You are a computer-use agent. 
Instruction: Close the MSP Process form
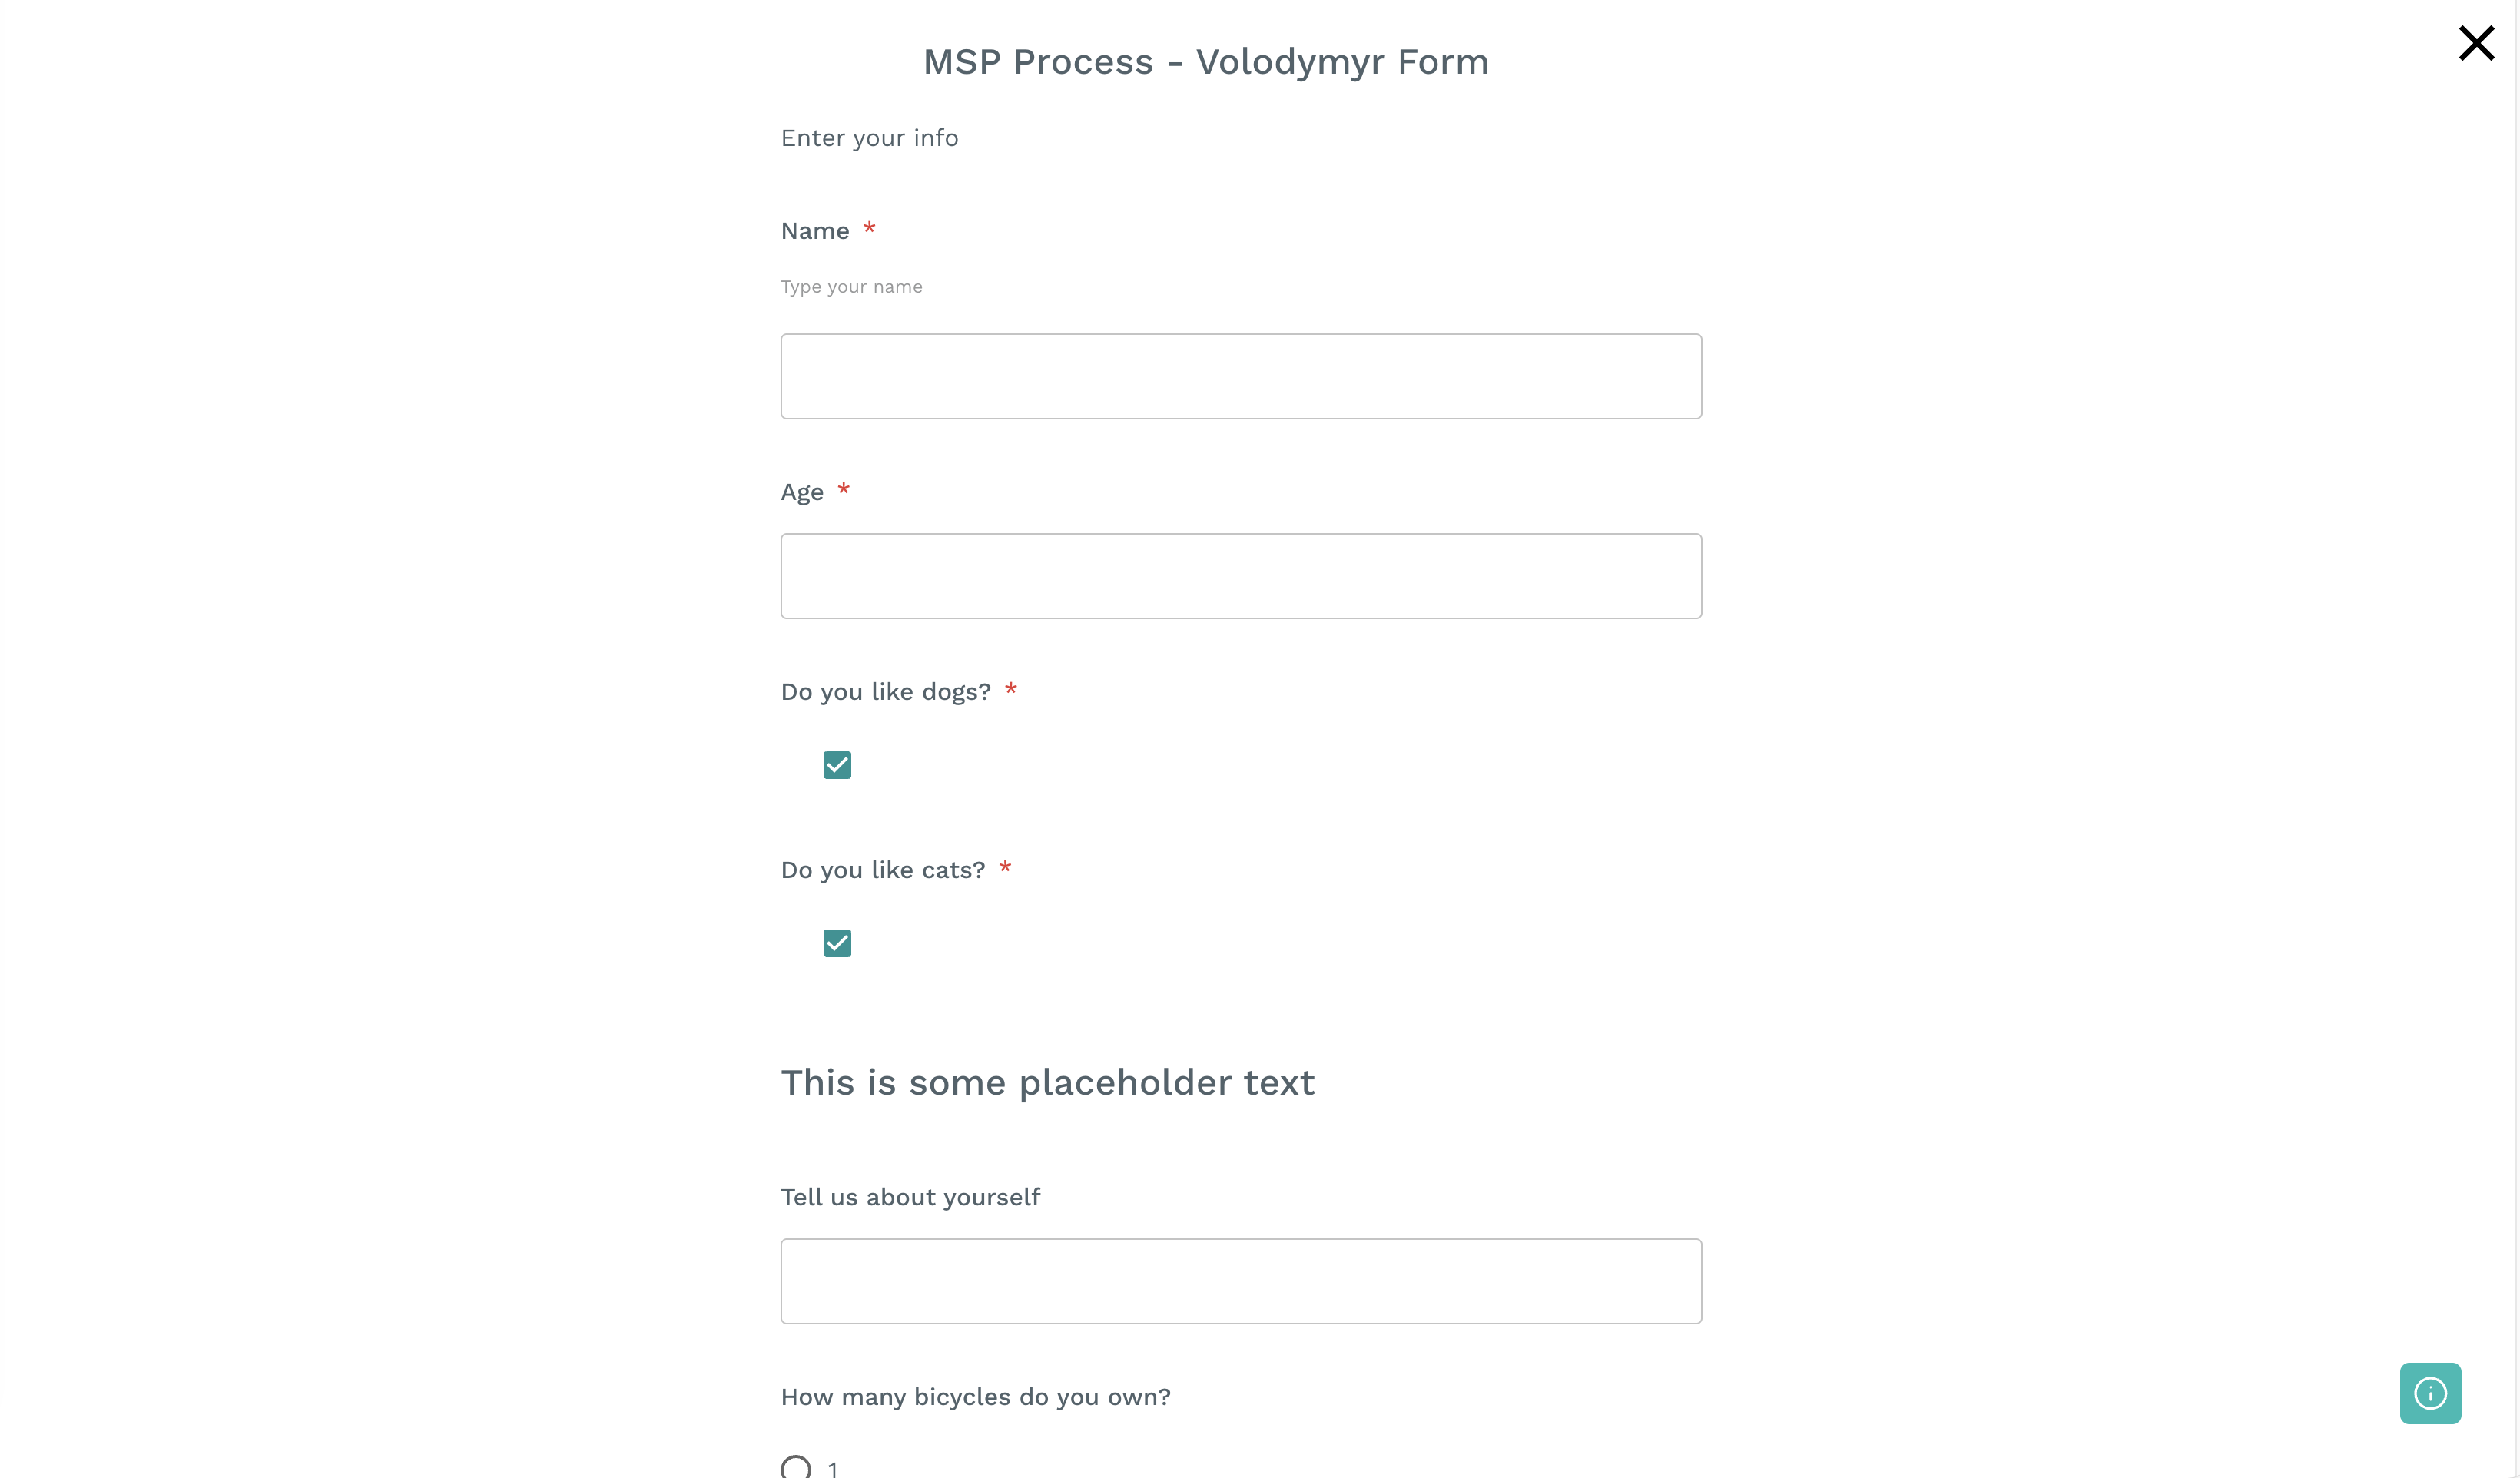click(x=2476, y=43)
